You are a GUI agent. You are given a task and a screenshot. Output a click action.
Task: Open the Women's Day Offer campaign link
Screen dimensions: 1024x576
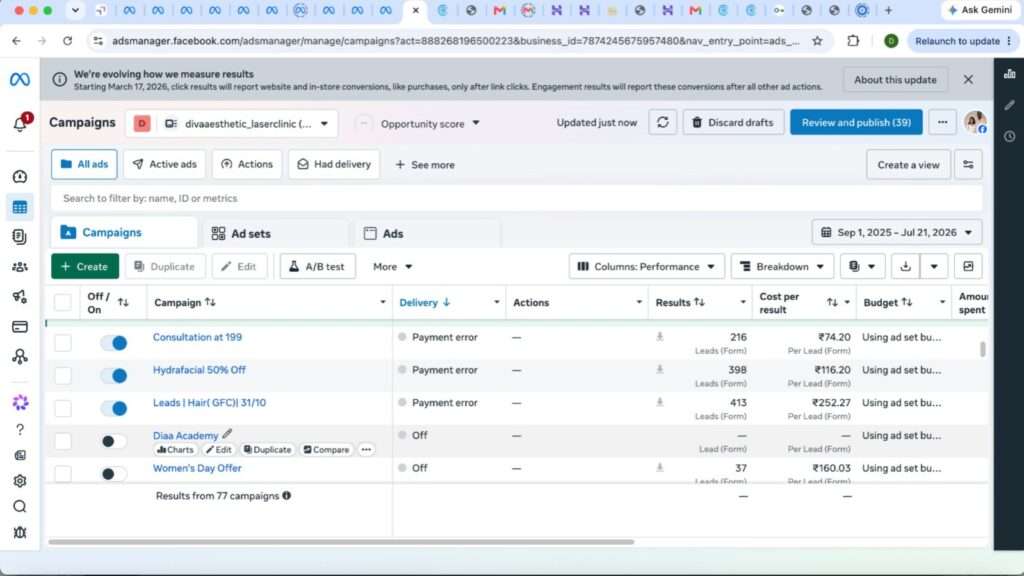click(x=197, y=468)
